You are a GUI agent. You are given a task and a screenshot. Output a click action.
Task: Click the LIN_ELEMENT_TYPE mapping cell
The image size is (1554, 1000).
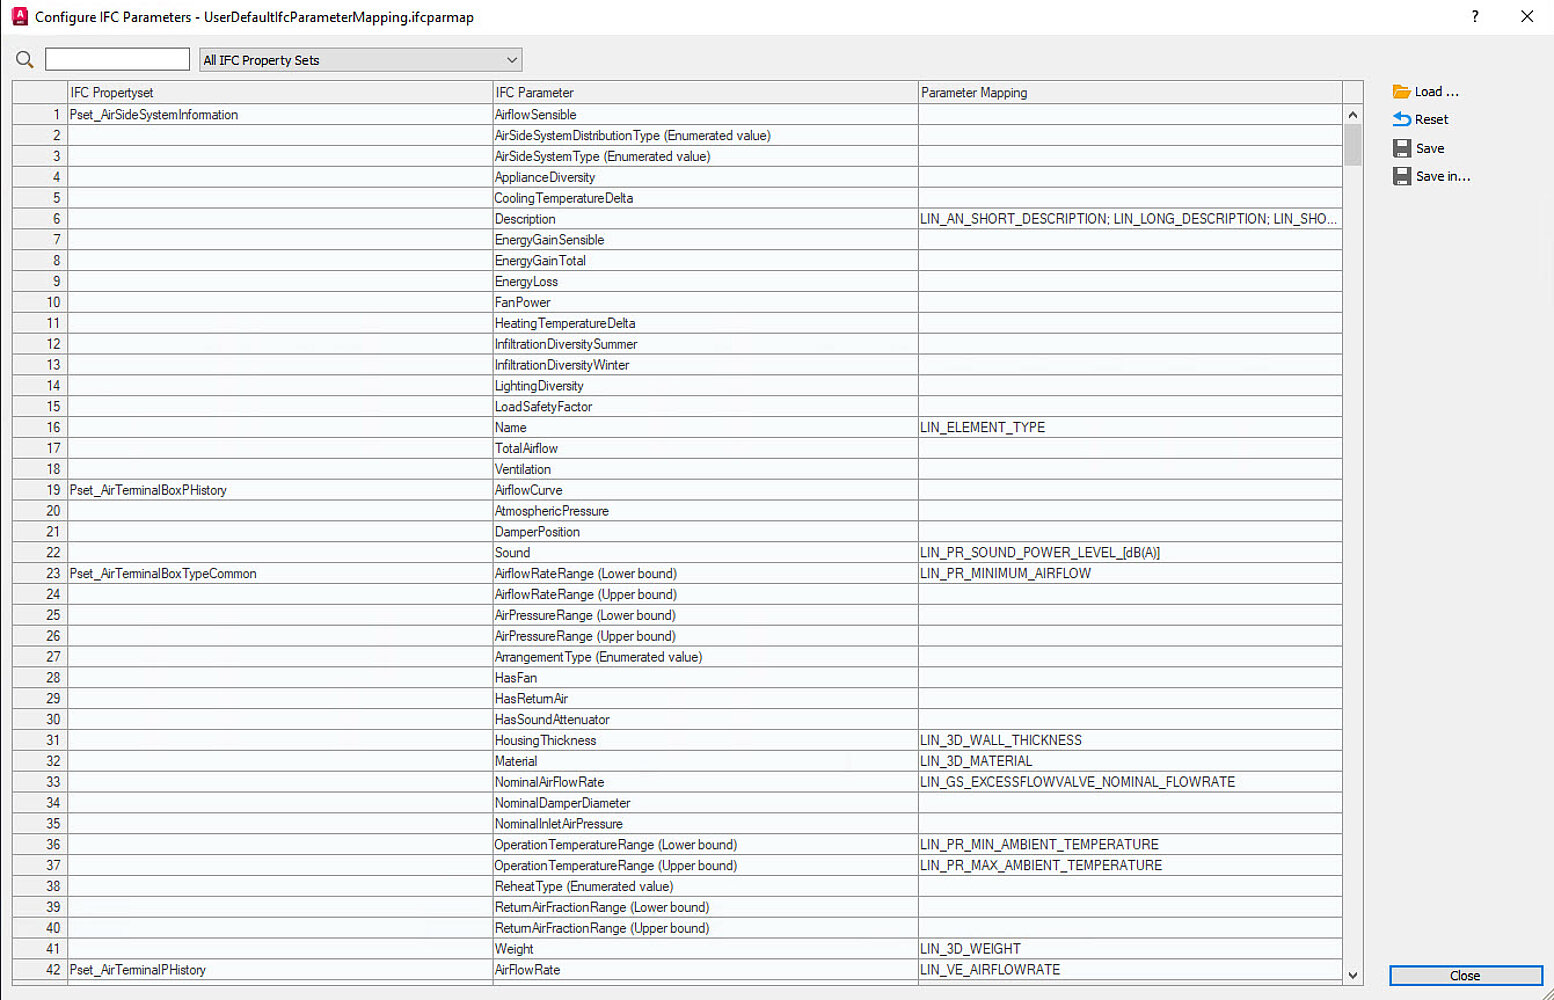click(1130, 428)
